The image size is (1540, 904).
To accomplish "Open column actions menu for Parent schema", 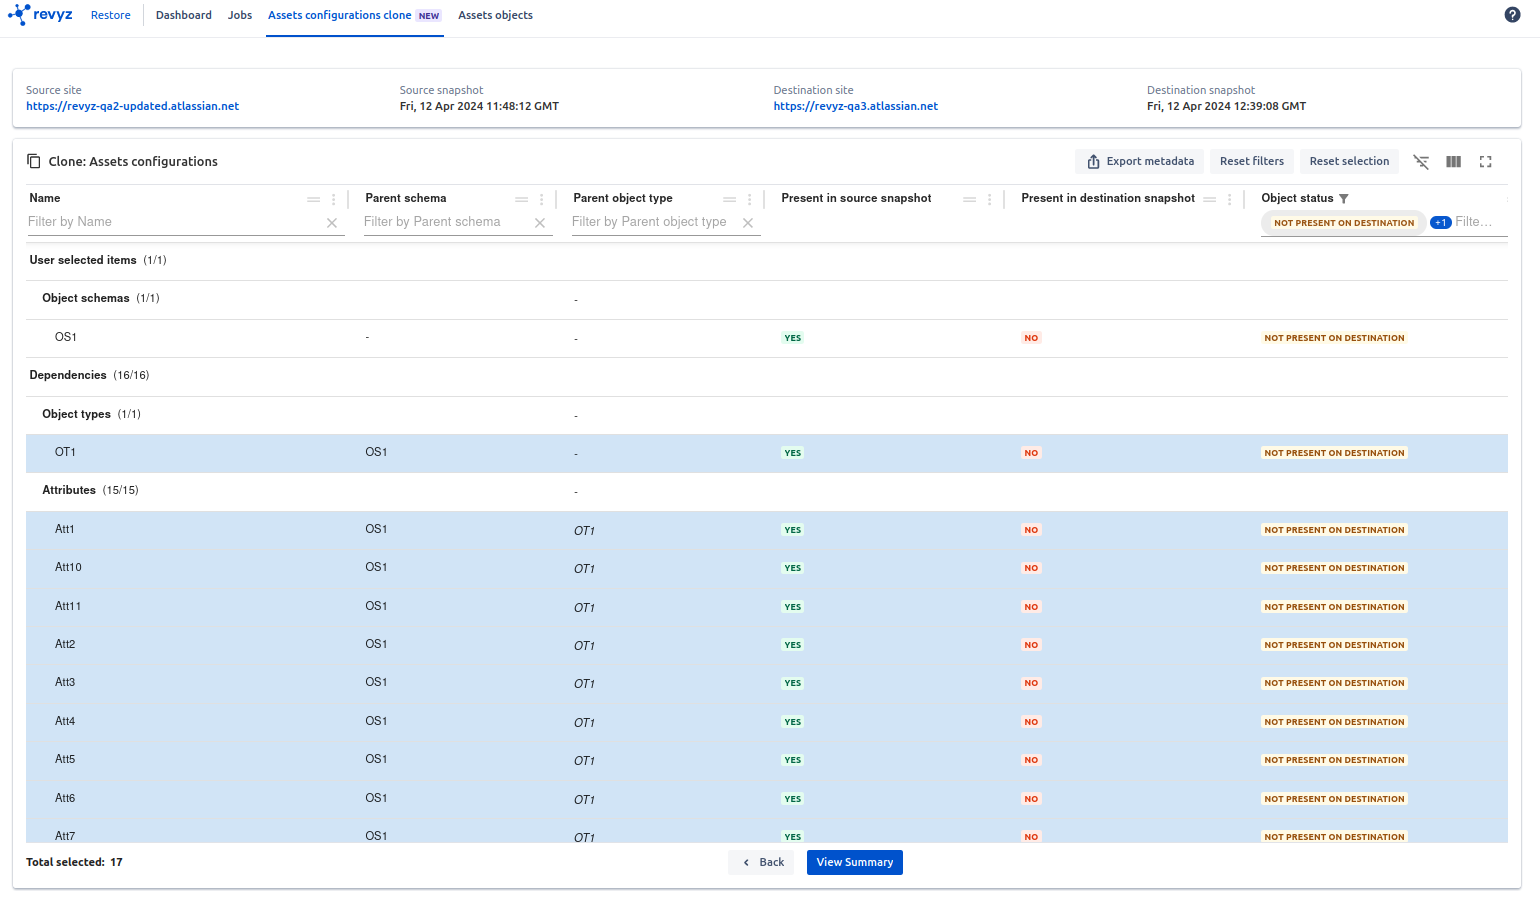I will click(x=542, y=199).
